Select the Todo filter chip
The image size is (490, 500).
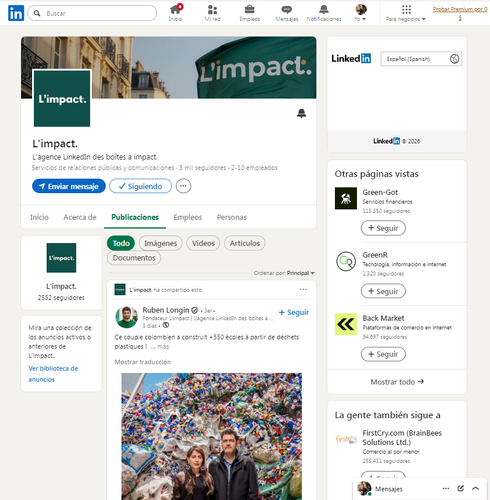tap(121, 243)
